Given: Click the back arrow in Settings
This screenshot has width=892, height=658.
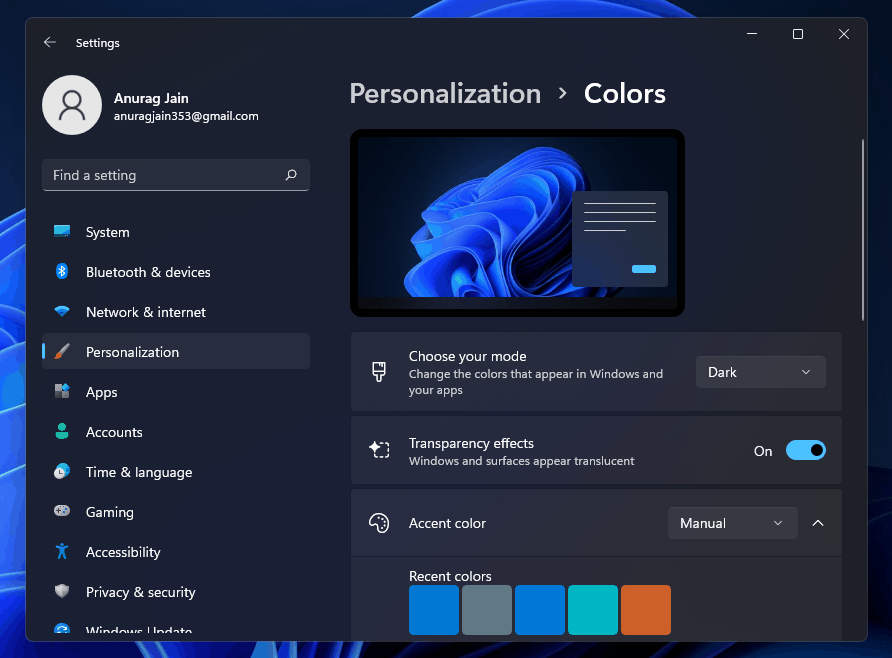Looking at the screenshot, I should tap(50, 43).
